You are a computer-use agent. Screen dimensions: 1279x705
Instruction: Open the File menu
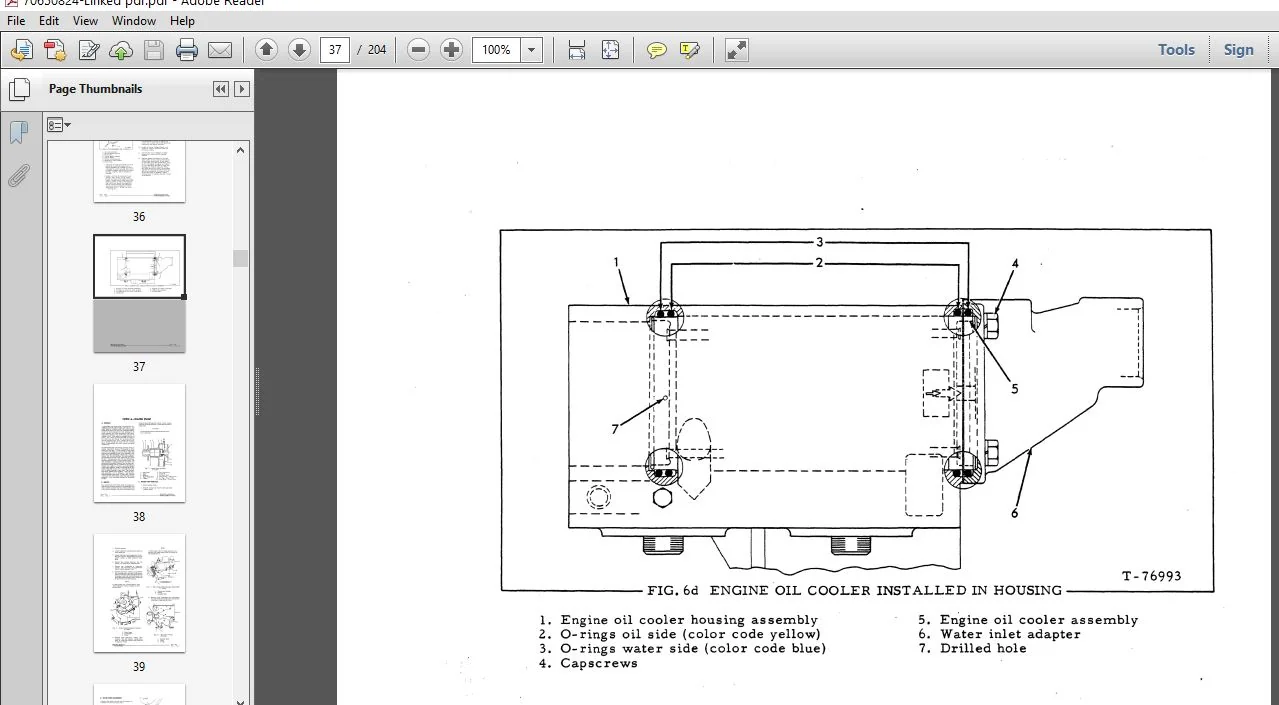16,20
